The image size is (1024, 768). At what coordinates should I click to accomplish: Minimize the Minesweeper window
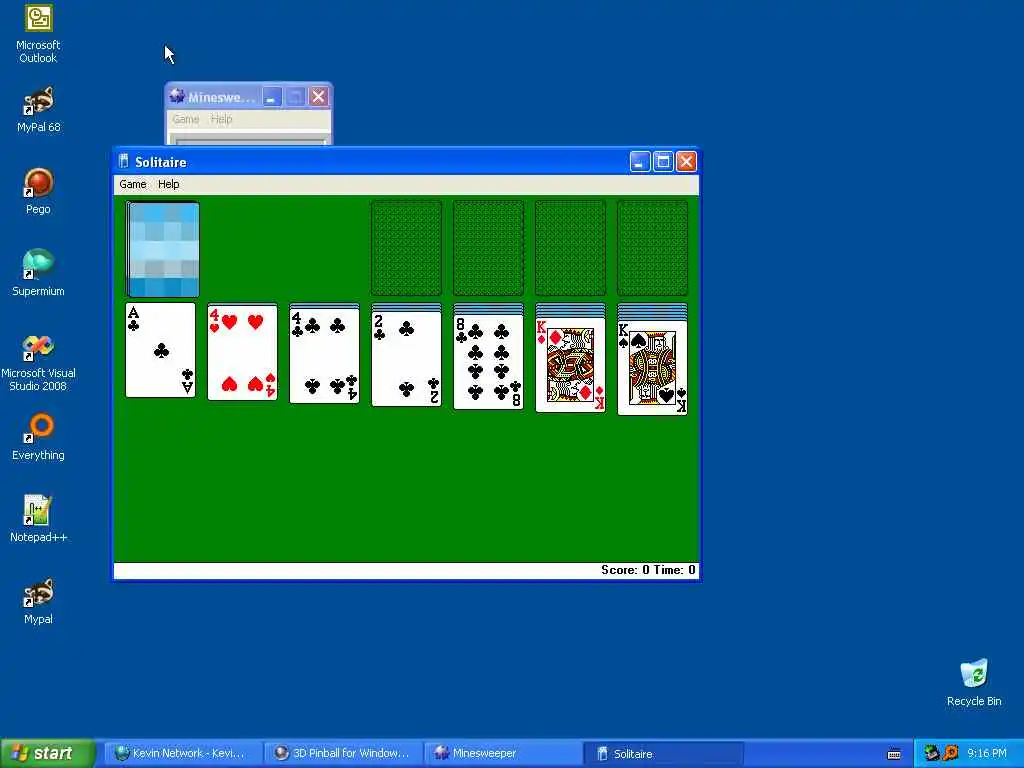pos(272,97)
